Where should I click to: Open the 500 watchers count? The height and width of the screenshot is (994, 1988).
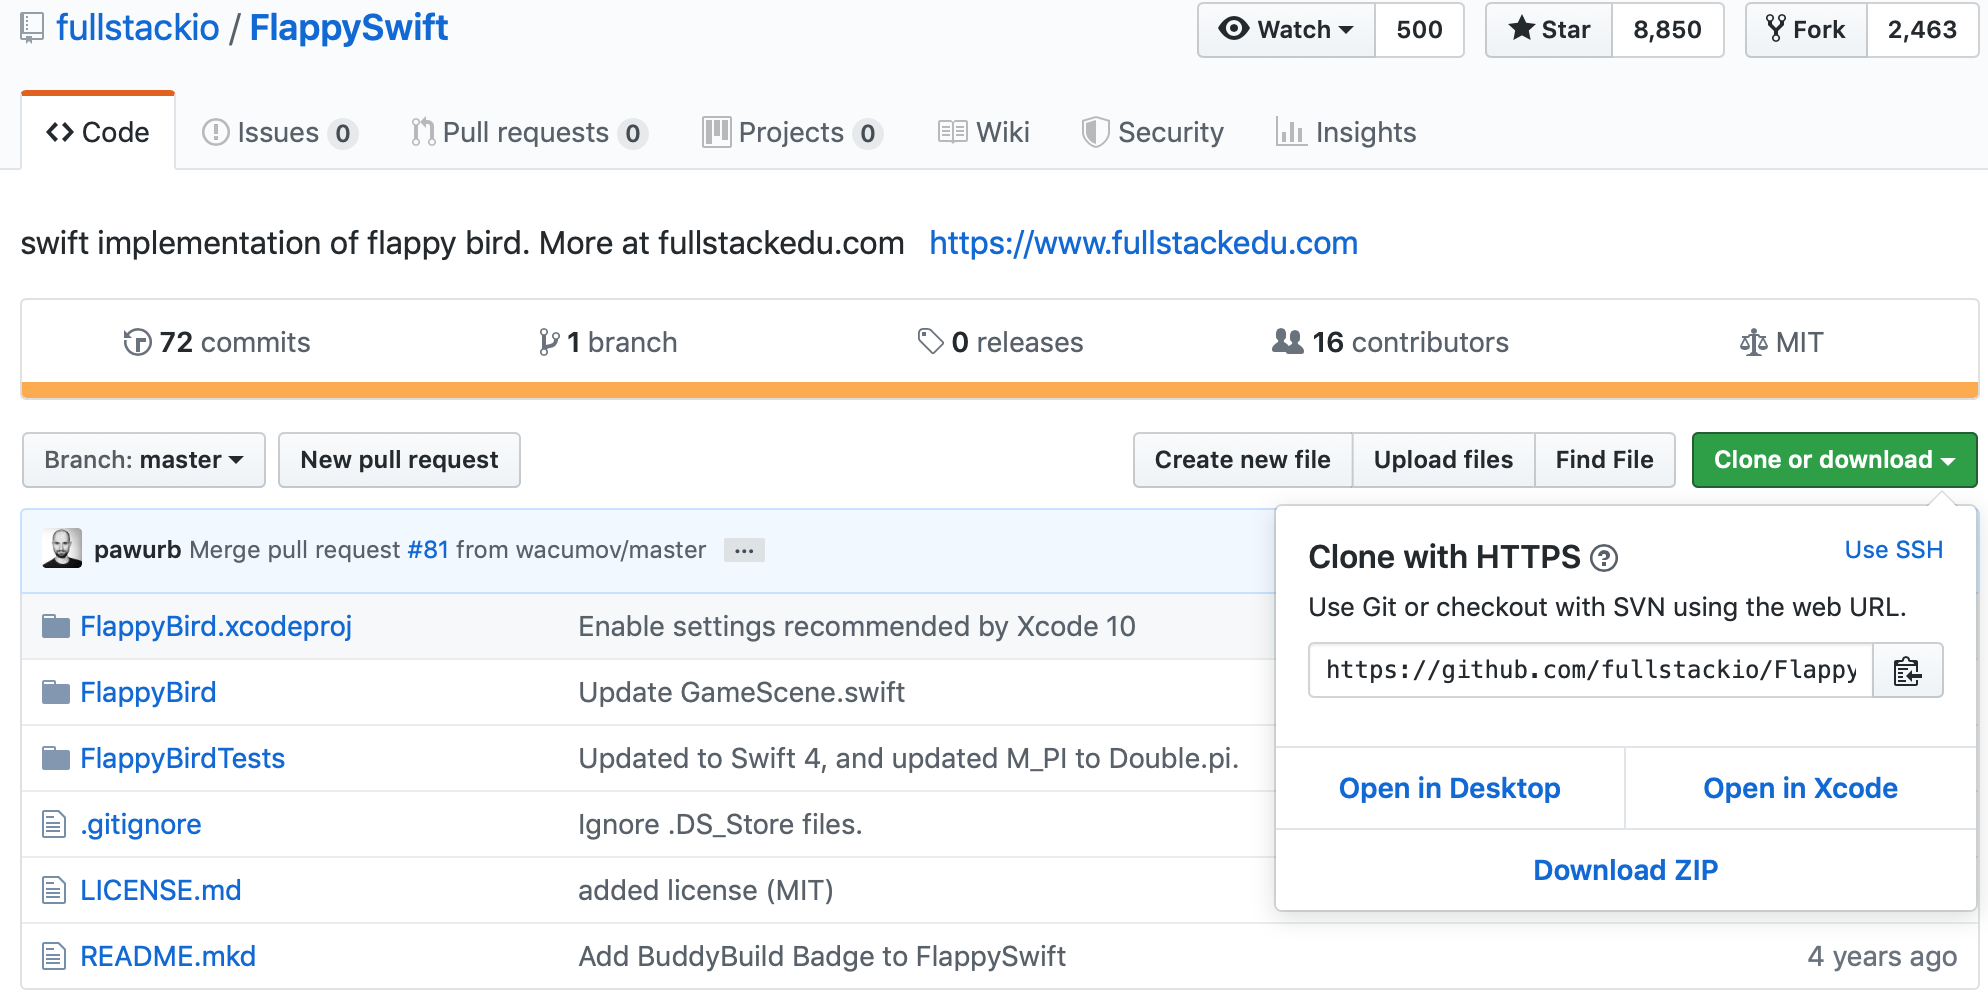point(1419,30)
